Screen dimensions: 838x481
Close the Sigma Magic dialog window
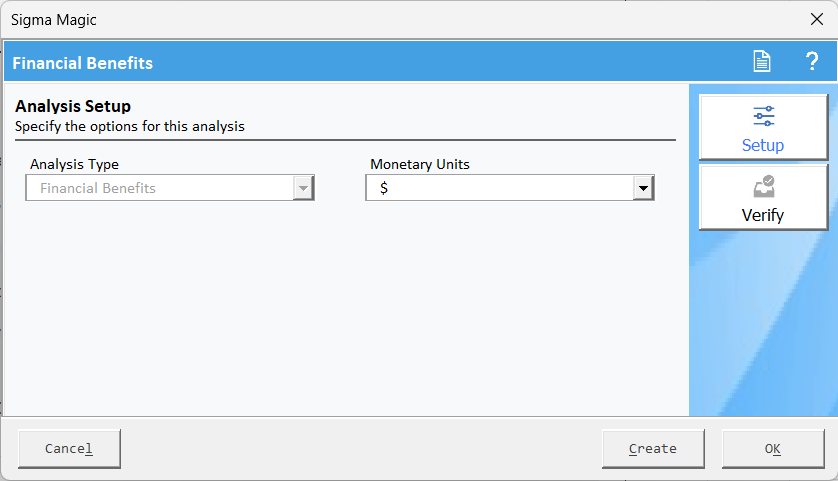coord(815,19)
